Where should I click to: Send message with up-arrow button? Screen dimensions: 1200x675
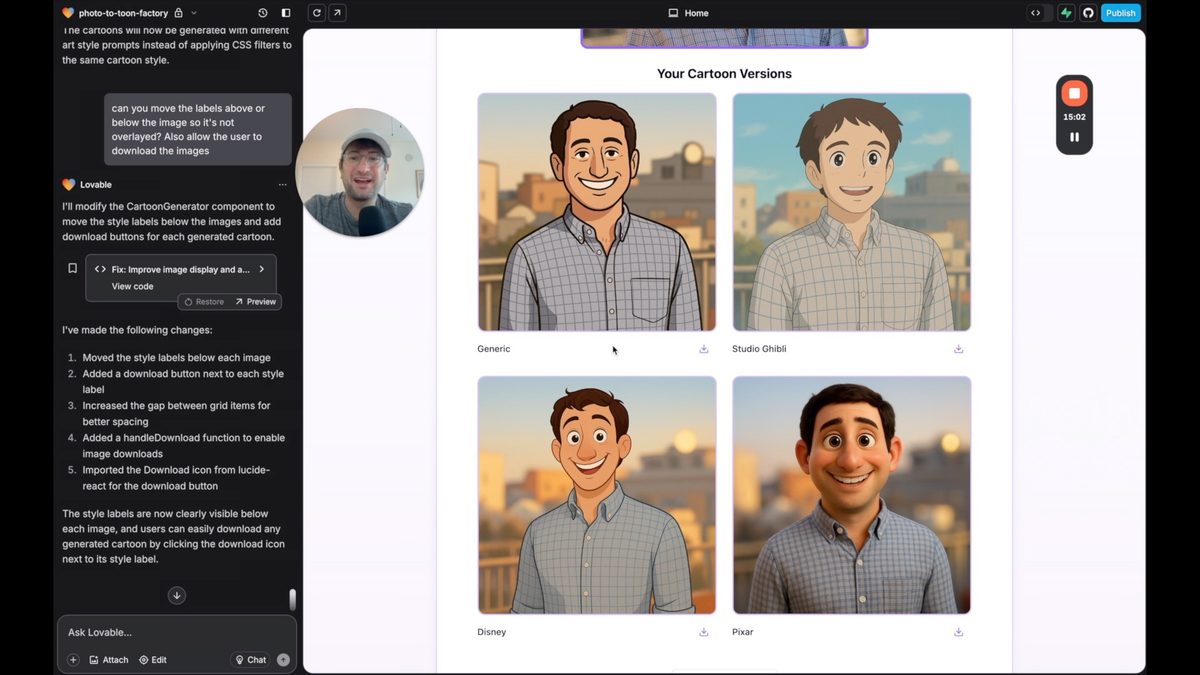point(283,660)
